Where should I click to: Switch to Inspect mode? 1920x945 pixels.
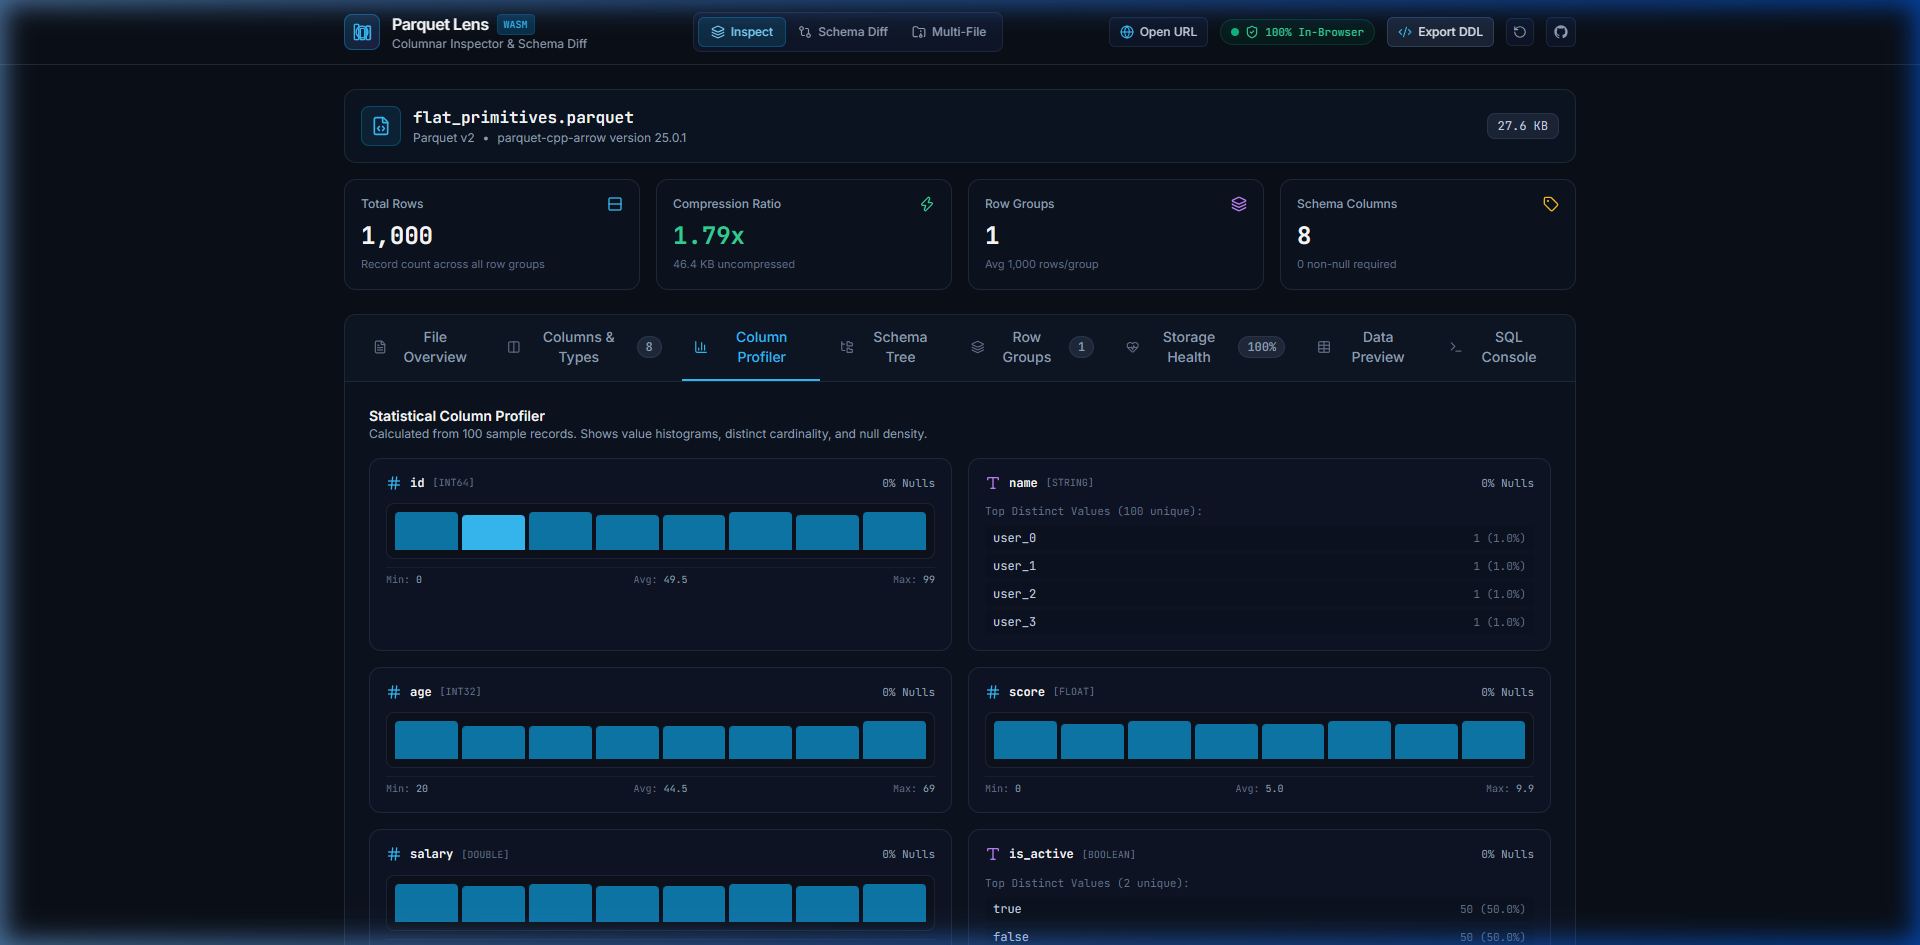[742, 32]
